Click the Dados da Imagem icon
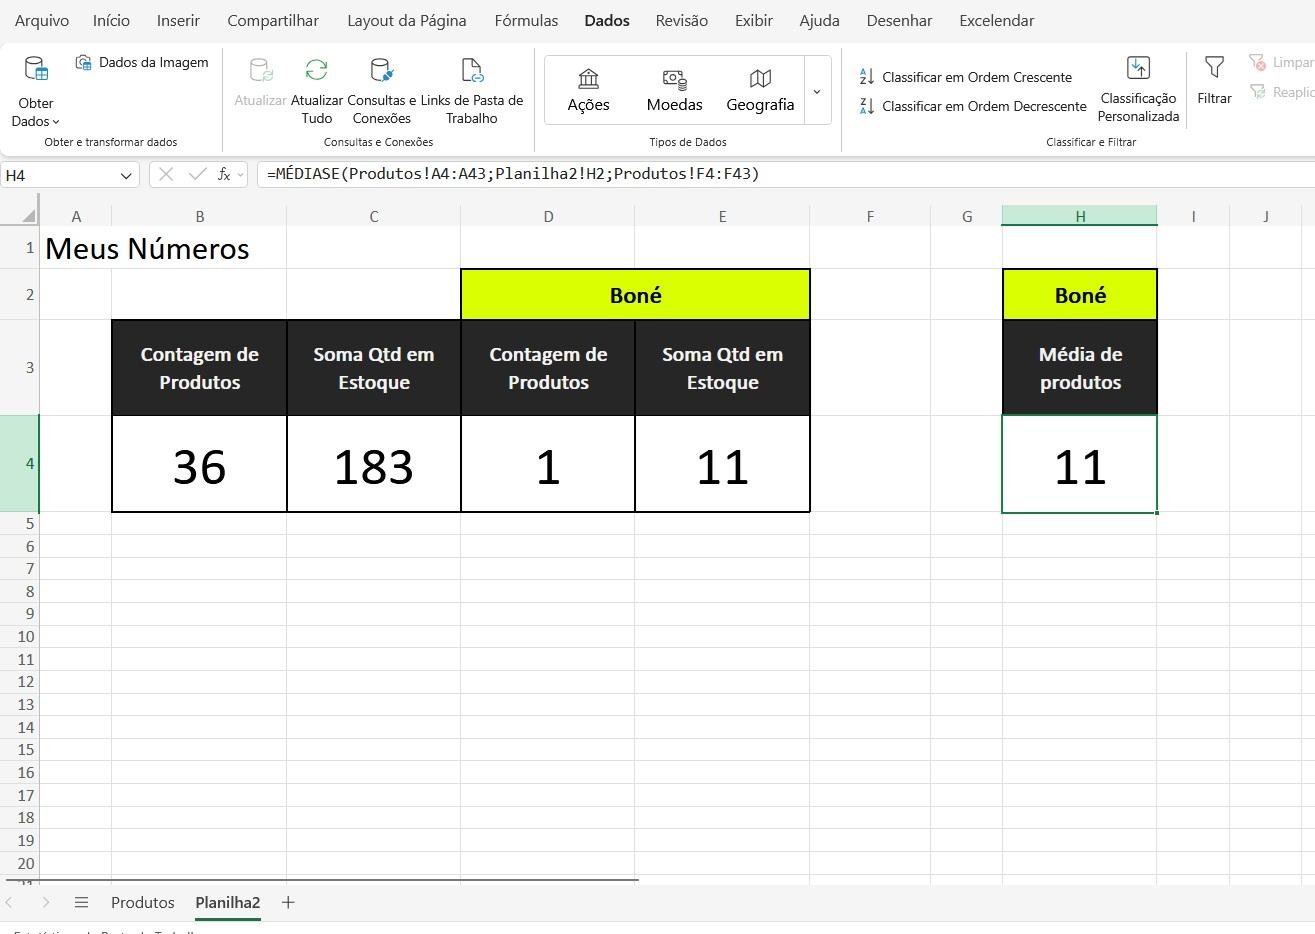The height and width of the screenshot is (934, 1315). tap(84, 62)
